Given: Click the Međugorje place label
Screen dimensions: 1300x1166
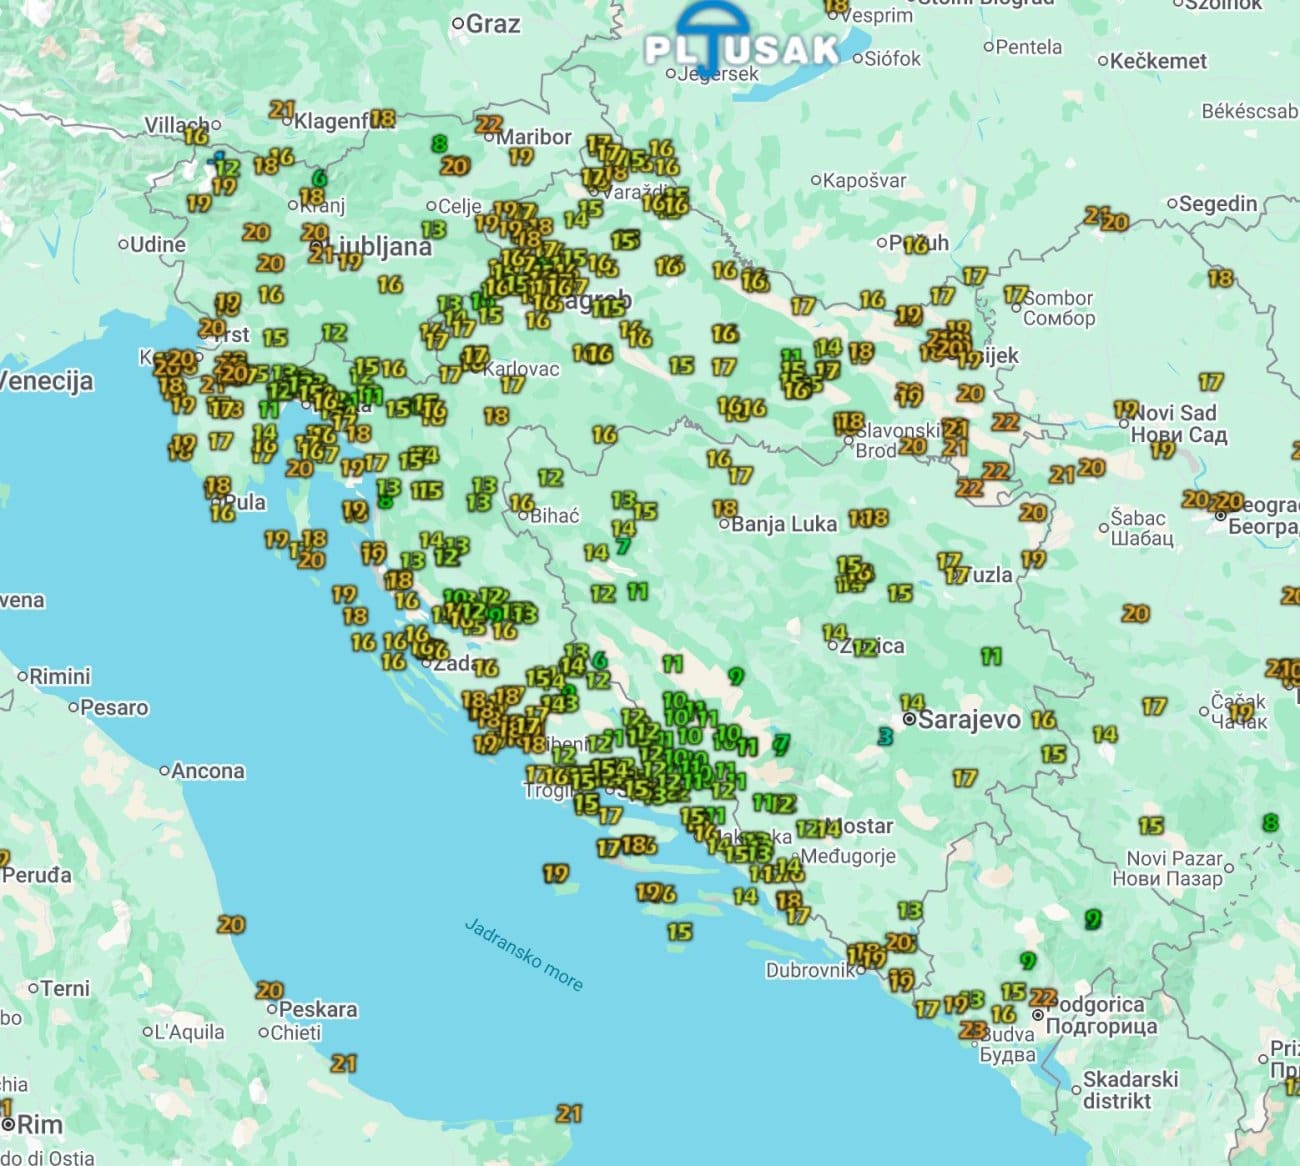Looking at the screenshot, I should (848, 856).
